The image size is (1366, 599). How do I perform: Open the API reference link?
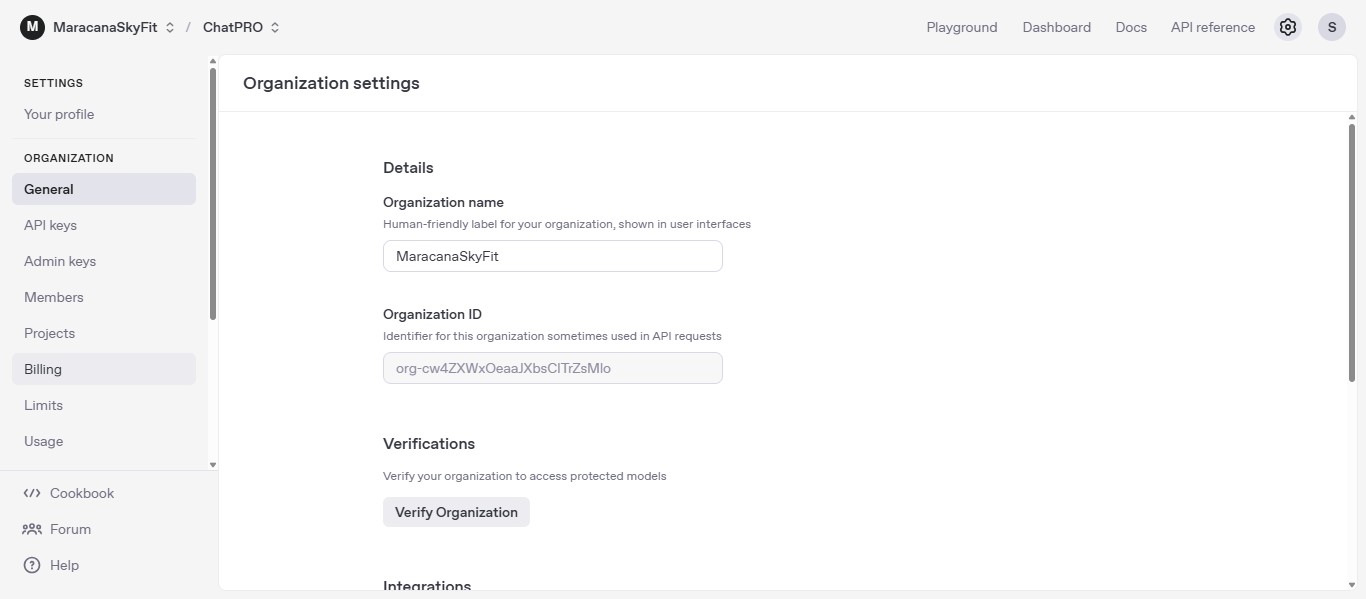tap(1213, 27)
